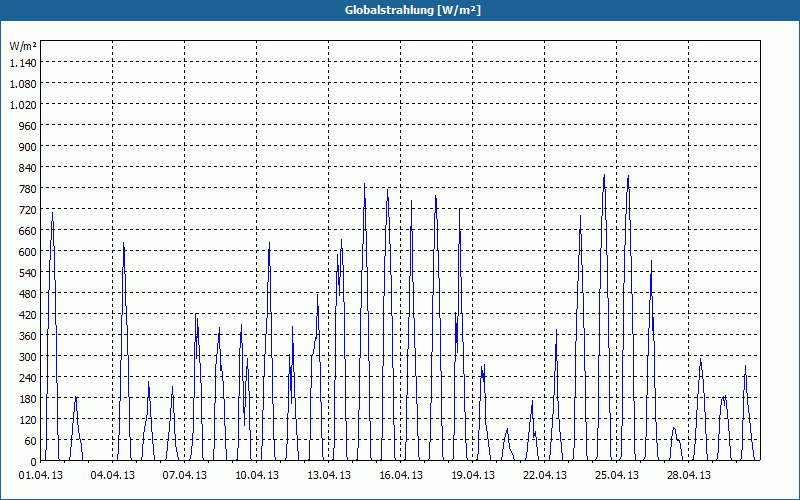800x500 pixels.
Task: Click the 420 y-axis label
Action: click(x=29, y=315)
